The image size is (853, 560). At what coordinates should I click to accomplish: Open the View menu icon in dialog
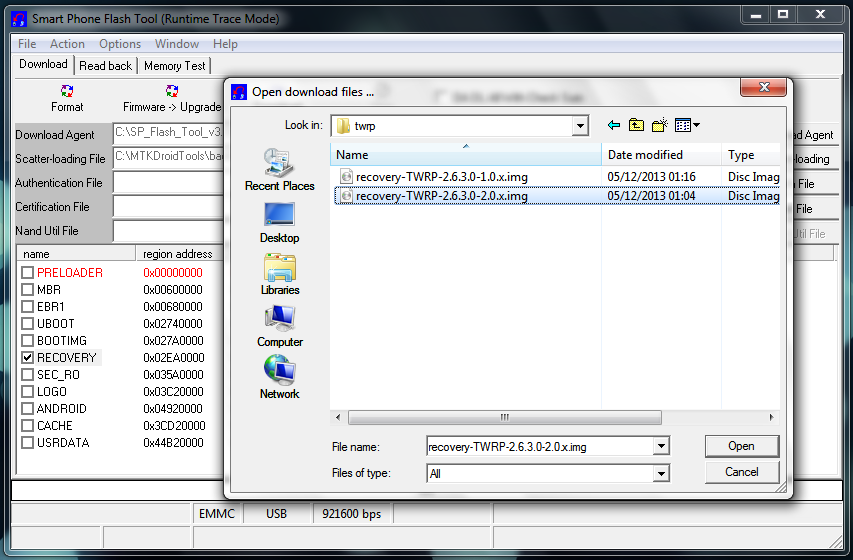point(687,126)
